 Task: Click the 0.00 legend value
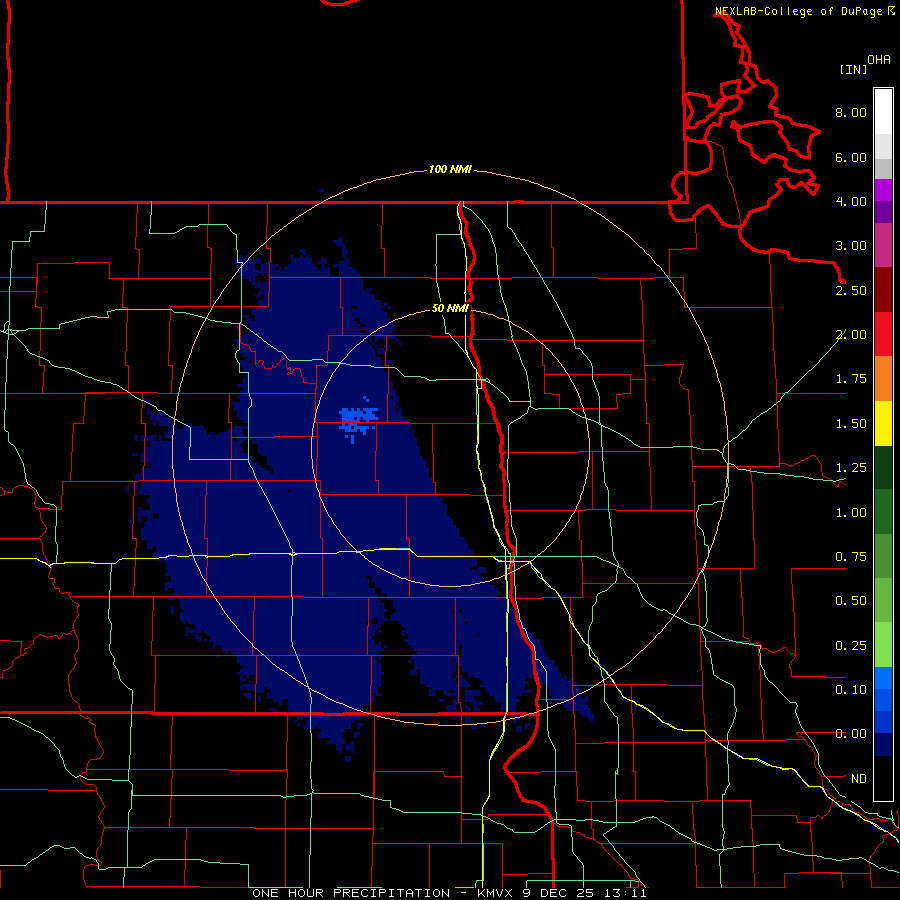tap(851, 734)
